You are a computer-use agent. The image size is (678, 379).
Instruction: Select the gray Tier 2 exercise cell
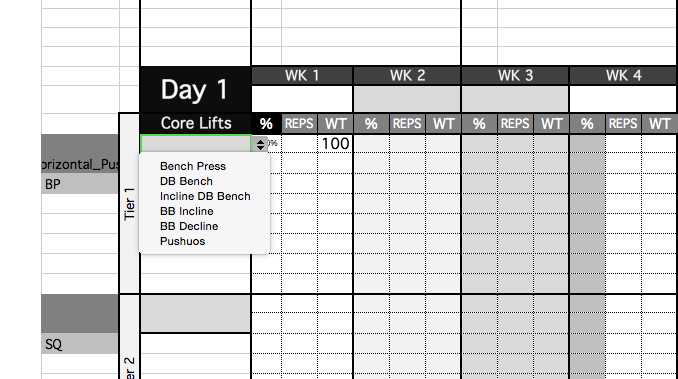(195, 314)
